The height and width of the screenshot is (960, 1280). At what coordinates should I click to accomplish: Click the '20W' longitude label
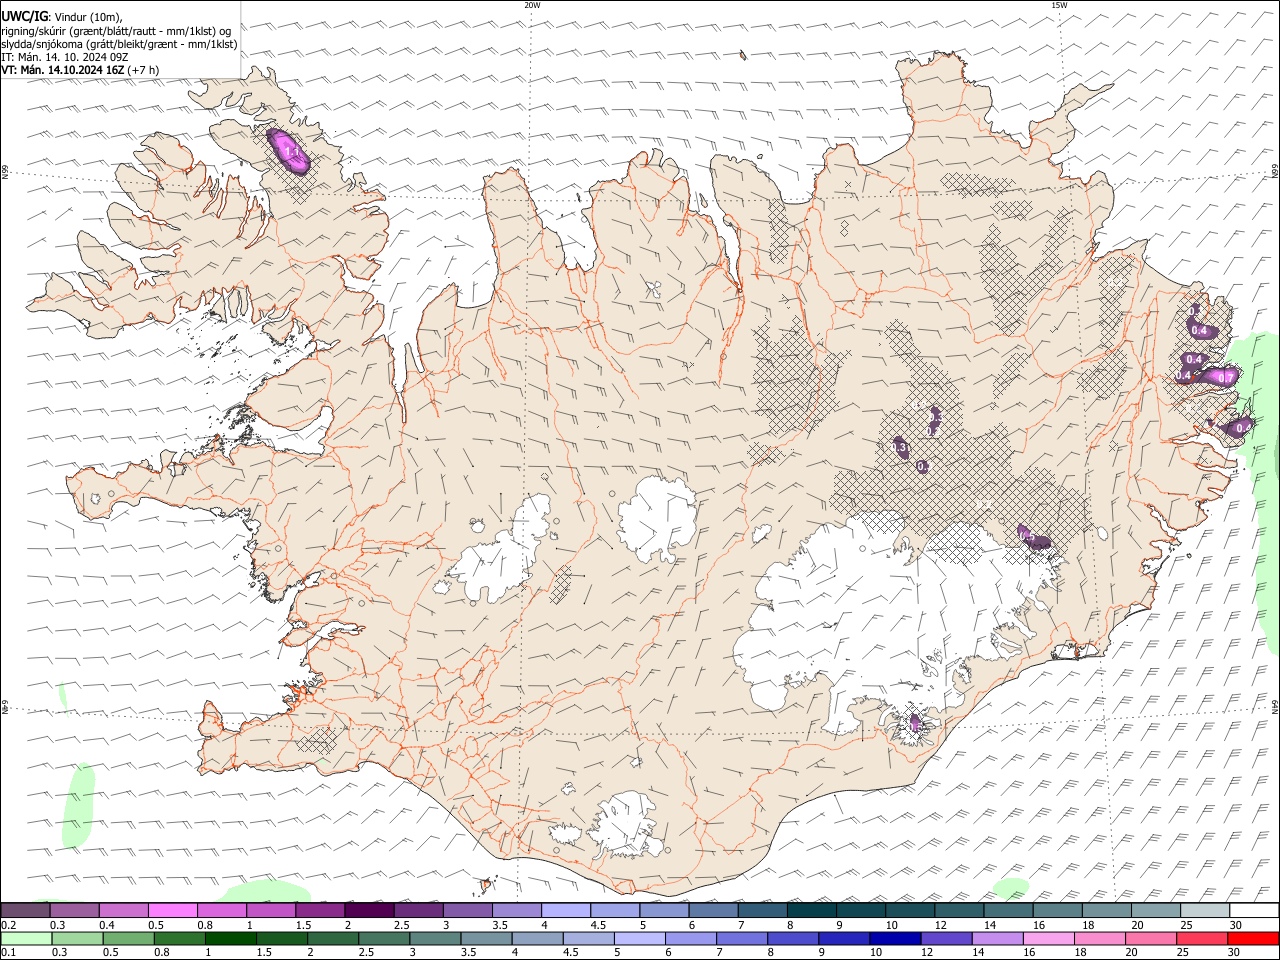pos(532,5)
